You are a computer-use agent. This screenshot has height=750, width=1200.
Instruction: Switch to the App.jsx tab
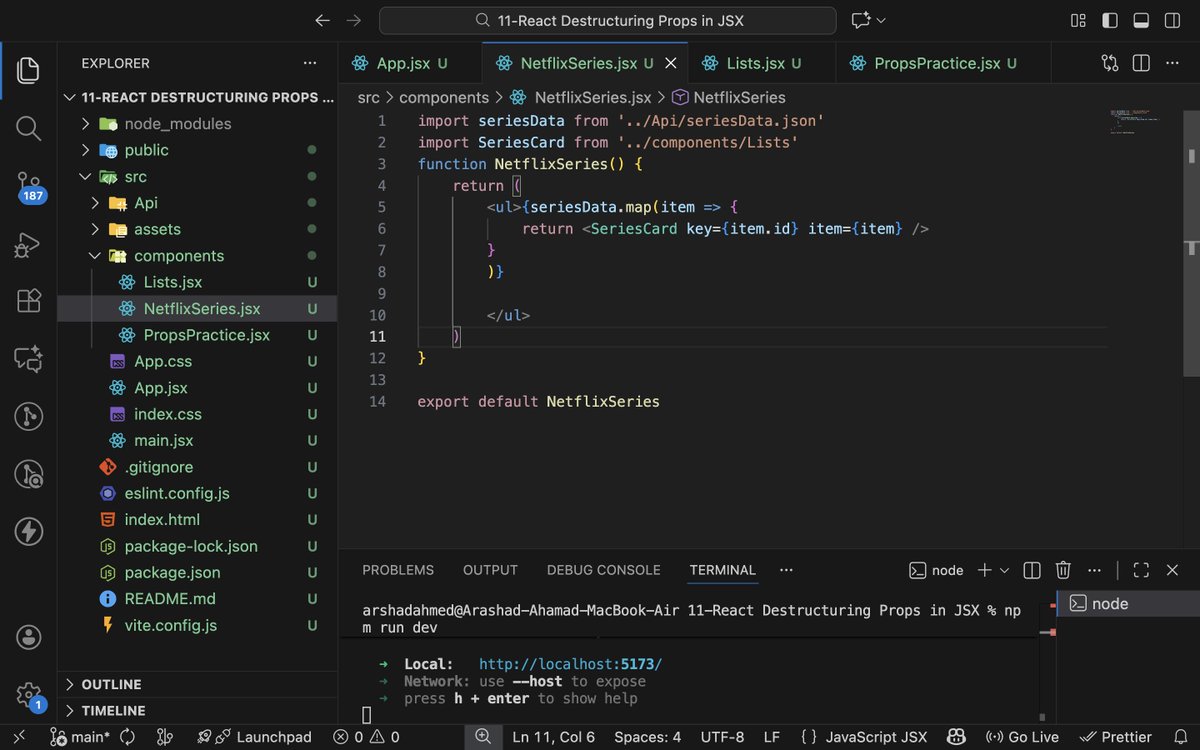(405, 62)
